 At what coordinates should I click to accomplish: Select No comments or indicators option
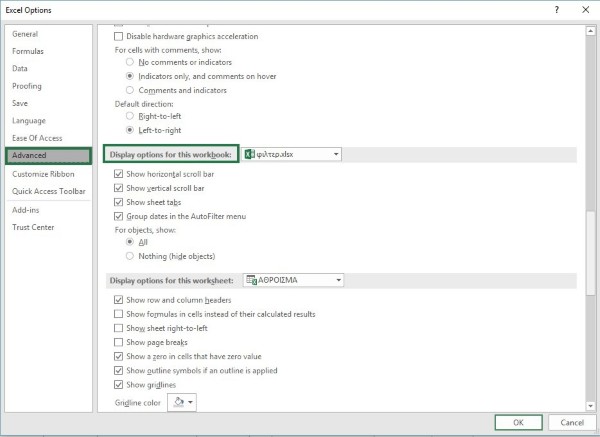coord(130,62)
